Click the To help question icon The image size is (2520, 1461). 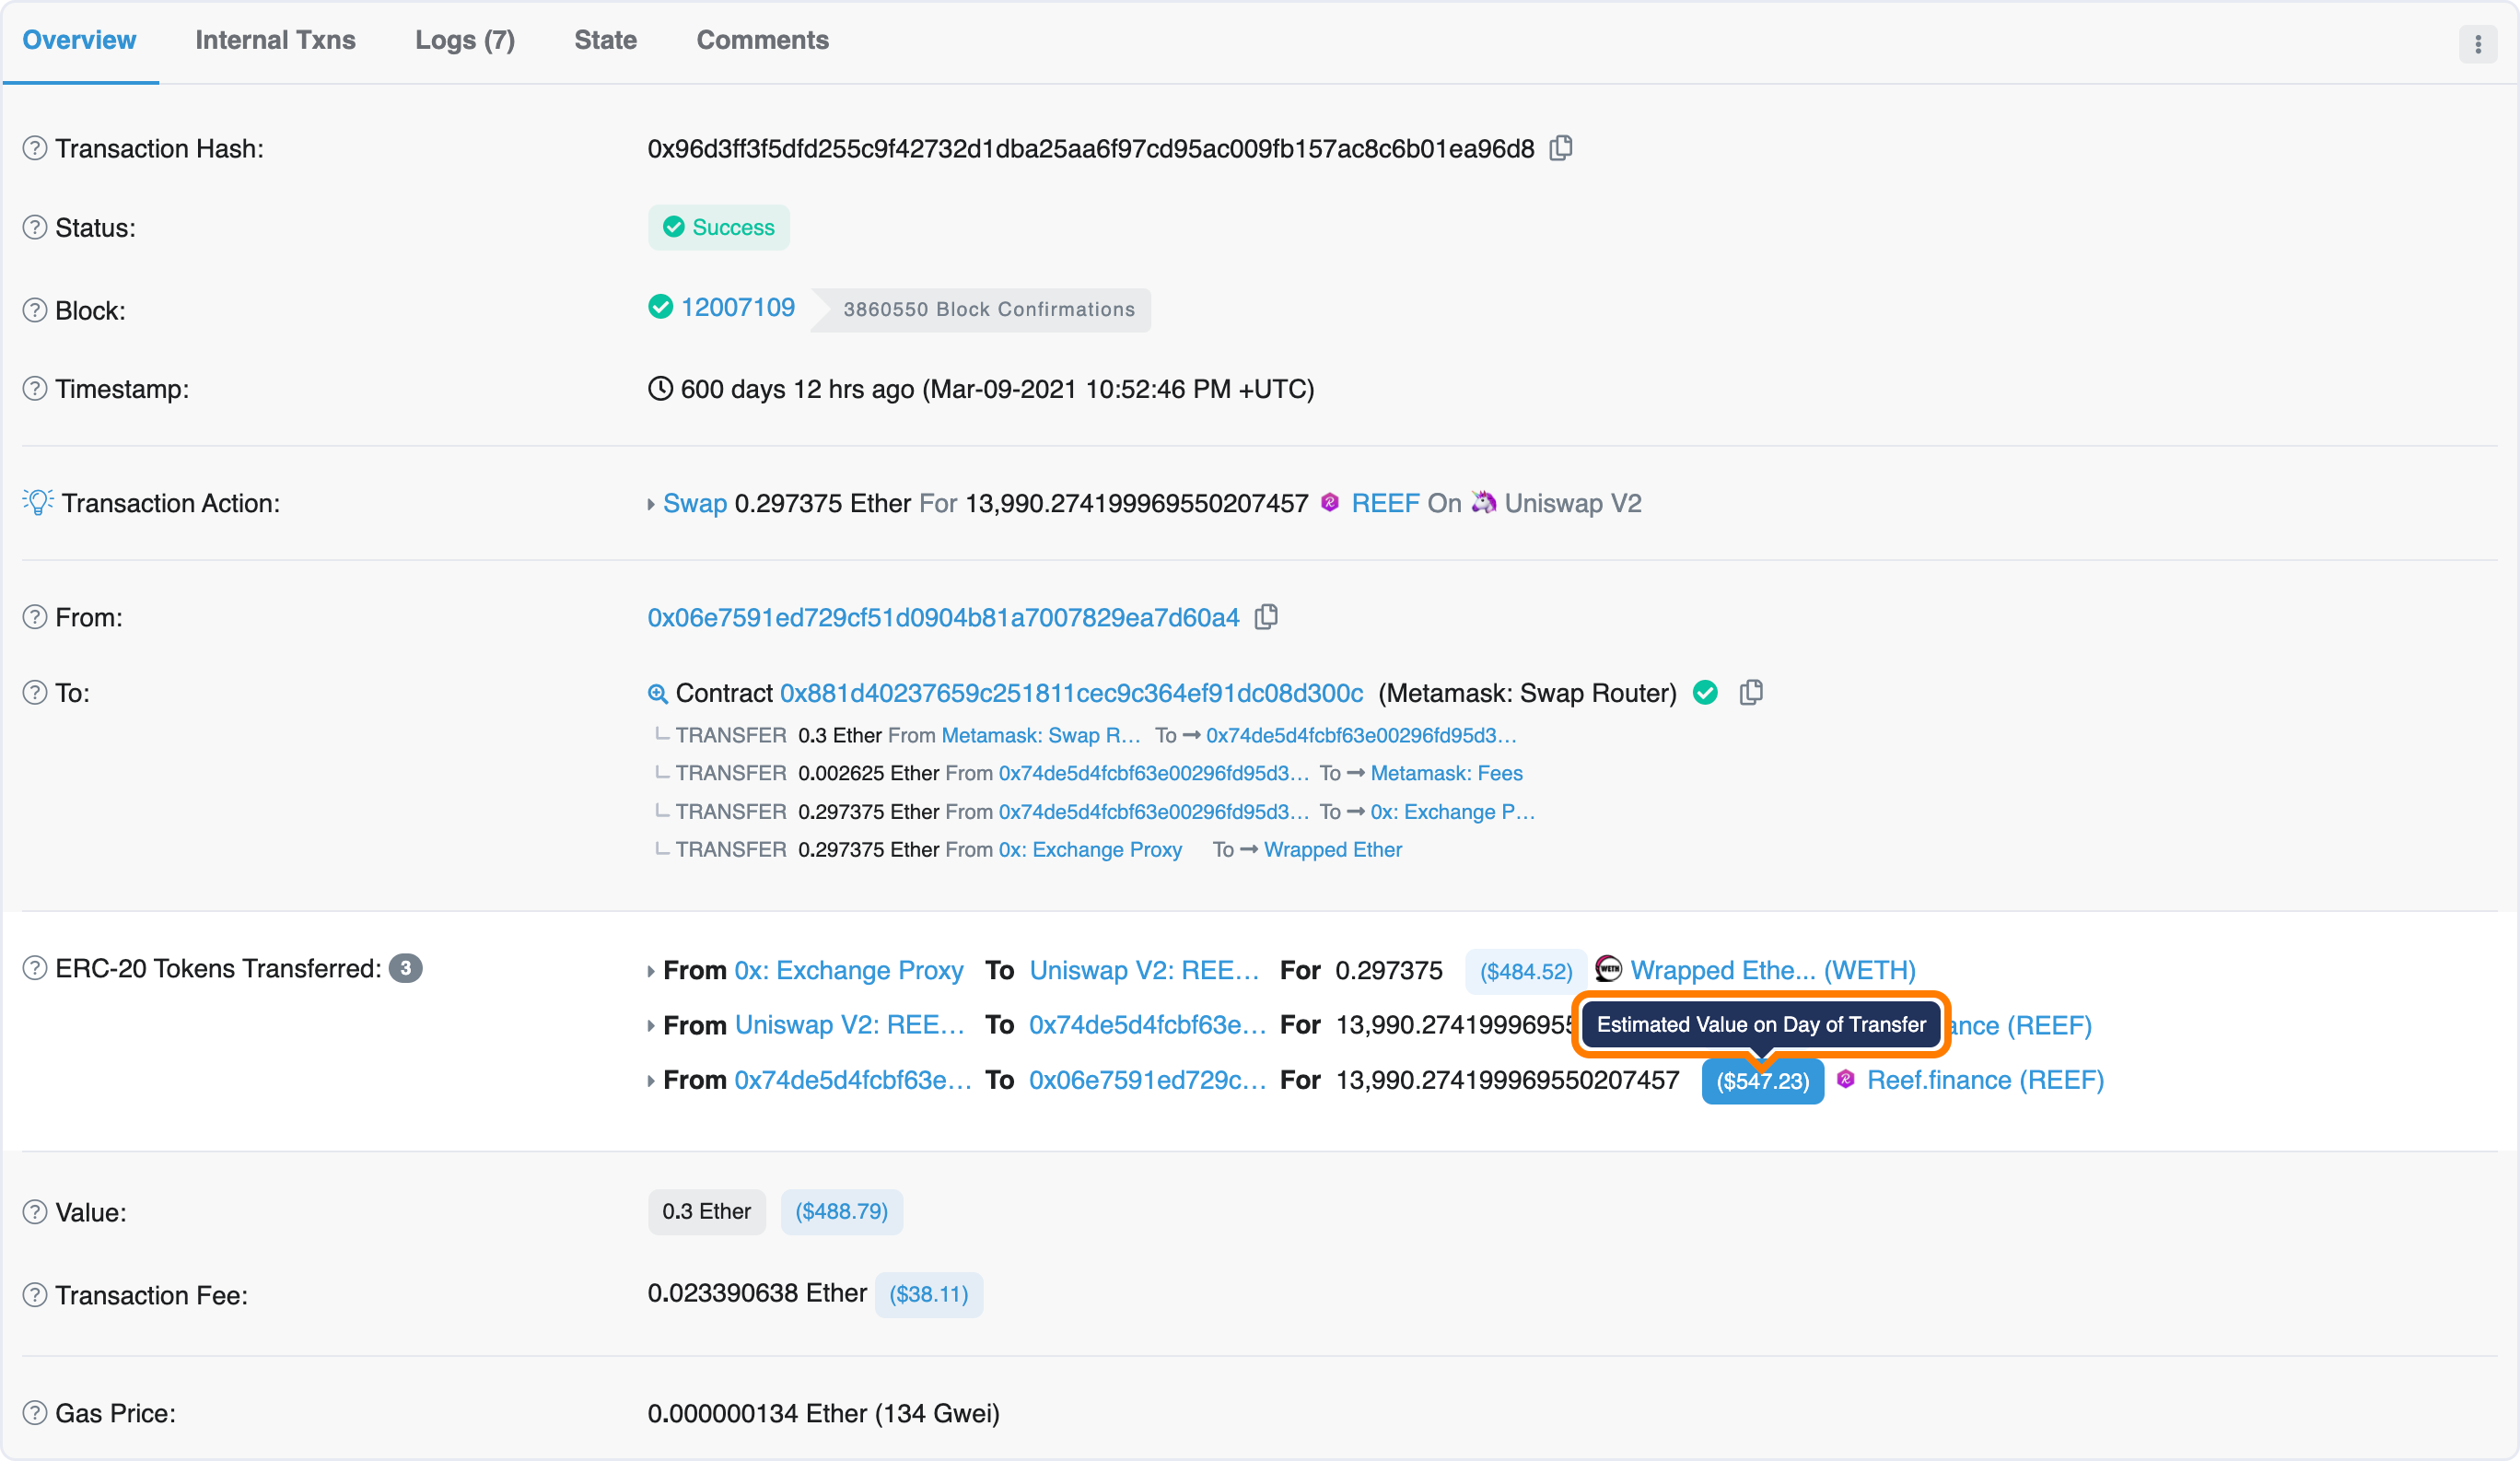[35, 692]
